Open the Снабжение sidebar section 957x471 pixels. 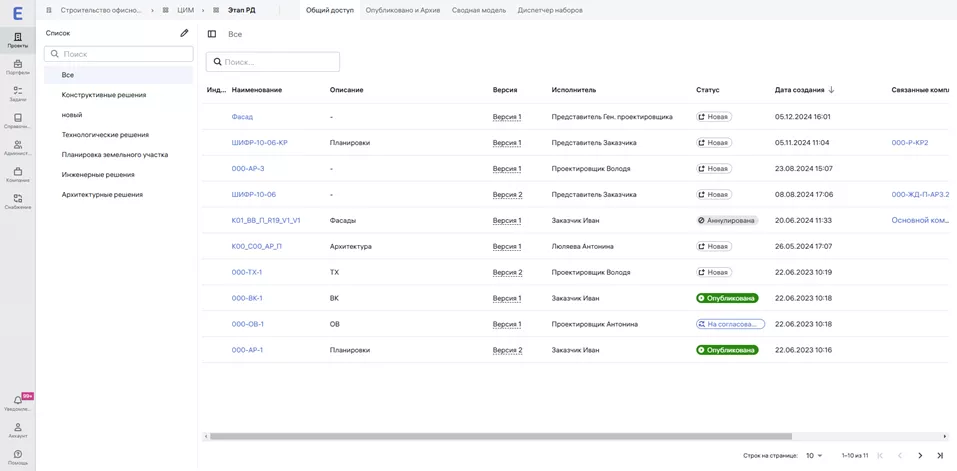[x=17, y=201]
